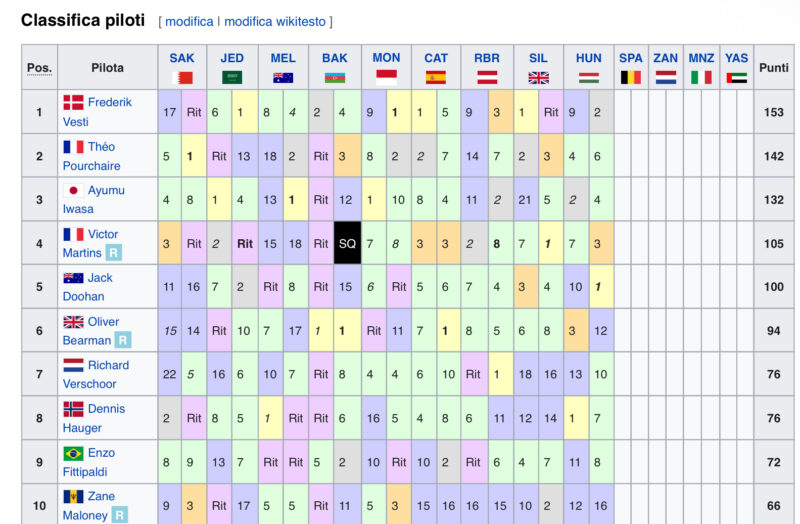
Task: Click the black SQ cell in Martins' row
Action: tap(347, 243)
